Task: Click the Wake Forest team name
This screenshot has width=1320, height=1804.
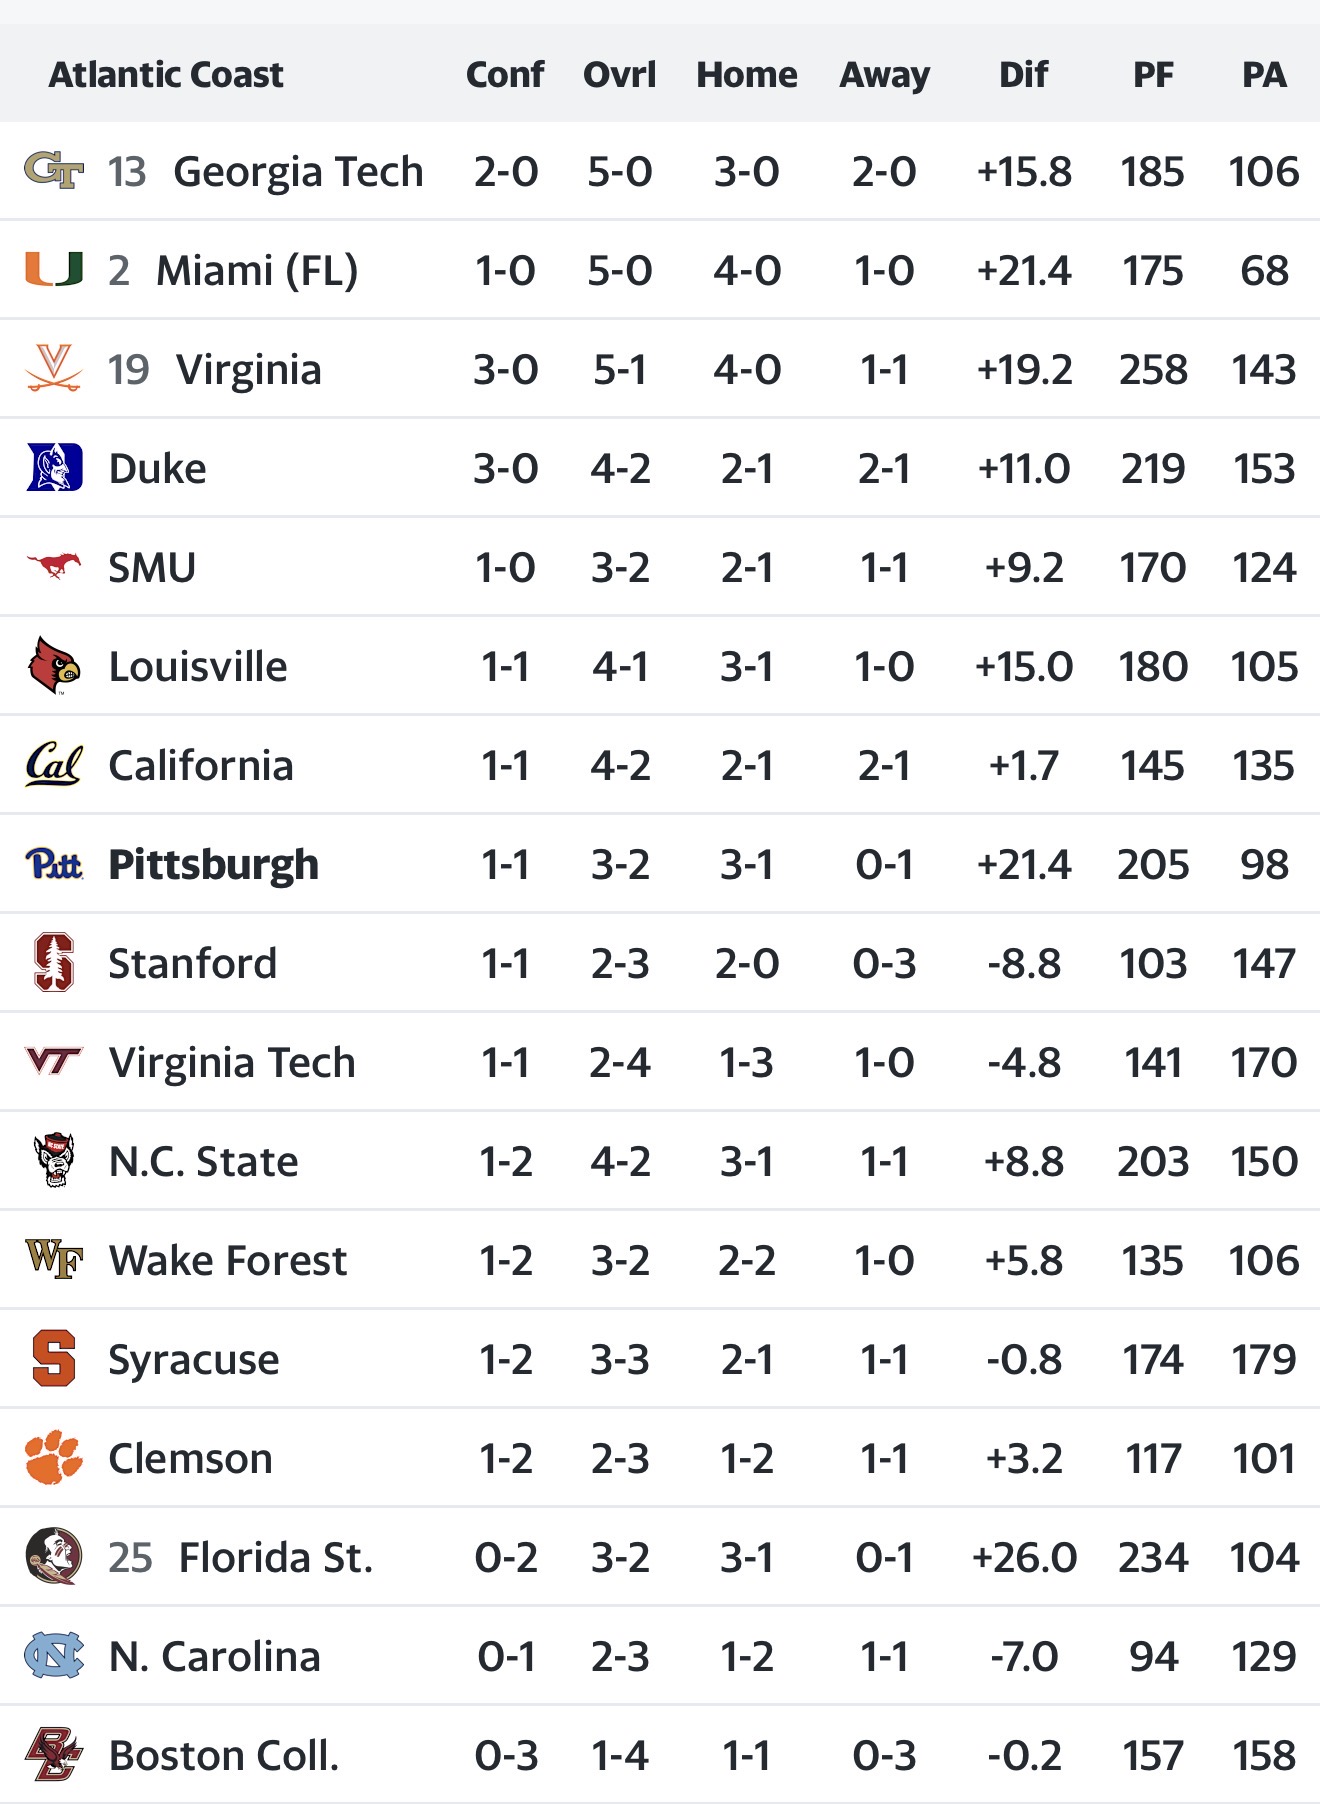Action: coord(228,1261)
